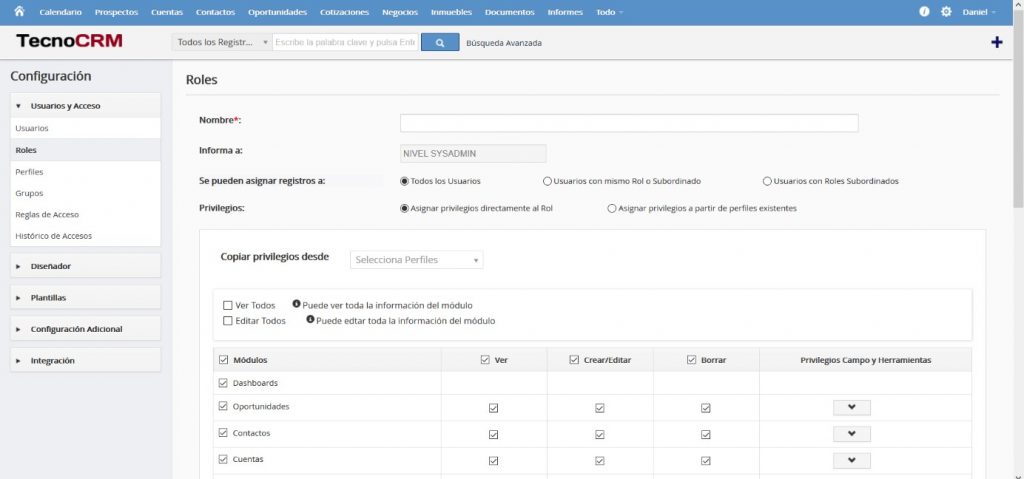Image resolution: width=1024 pixels, height=479 pixels.
Task: Click the Nombre text field
Action: click(629, 123)
